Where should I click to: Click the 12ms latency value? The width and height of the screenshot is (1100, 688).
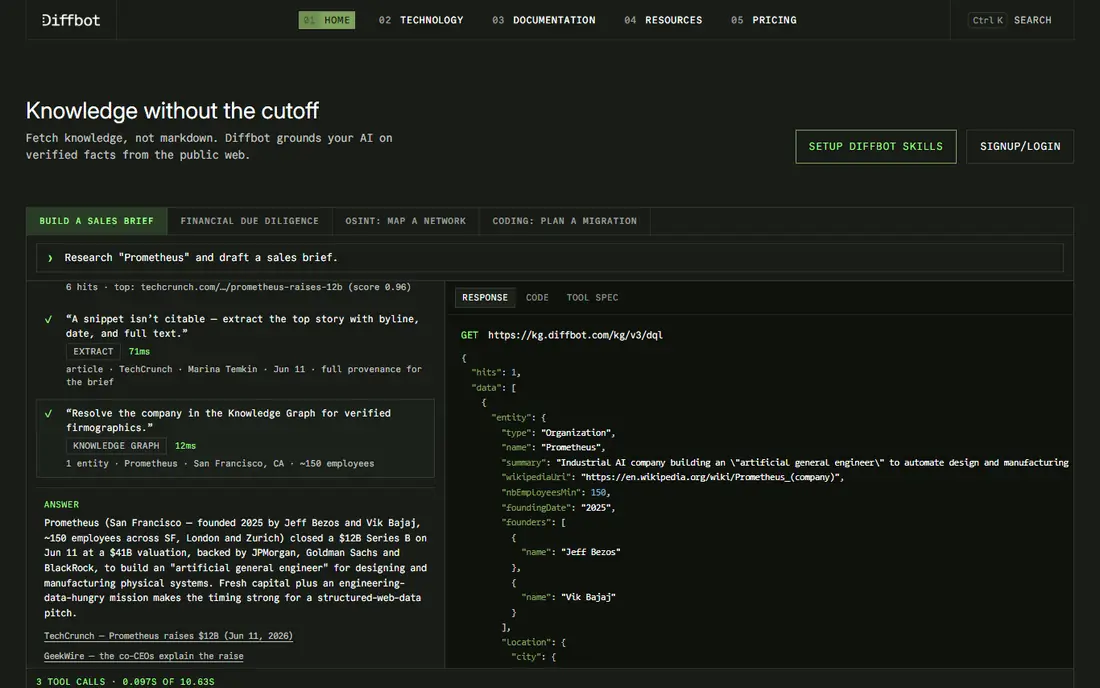coord(185,446)
